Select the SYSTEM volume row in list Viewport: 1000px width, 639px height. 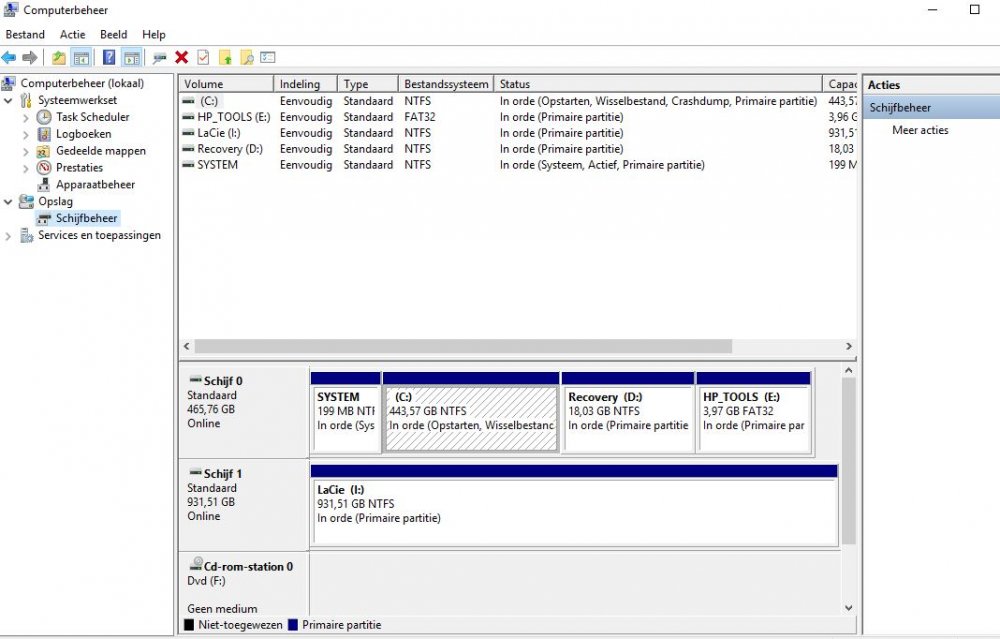coord(518,165)
